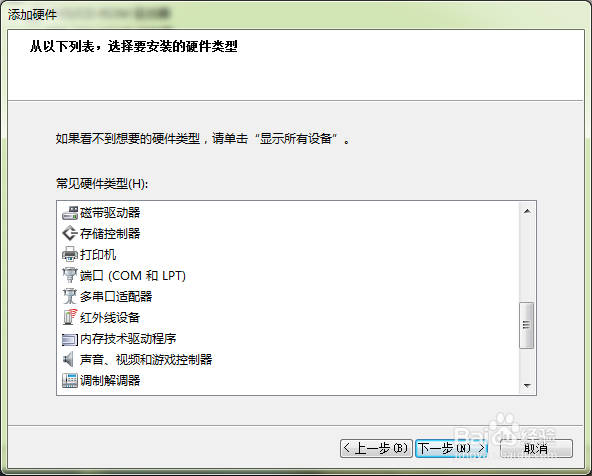
Task: Select 存储控制器 in hardware list
Action: coord(110,234)
